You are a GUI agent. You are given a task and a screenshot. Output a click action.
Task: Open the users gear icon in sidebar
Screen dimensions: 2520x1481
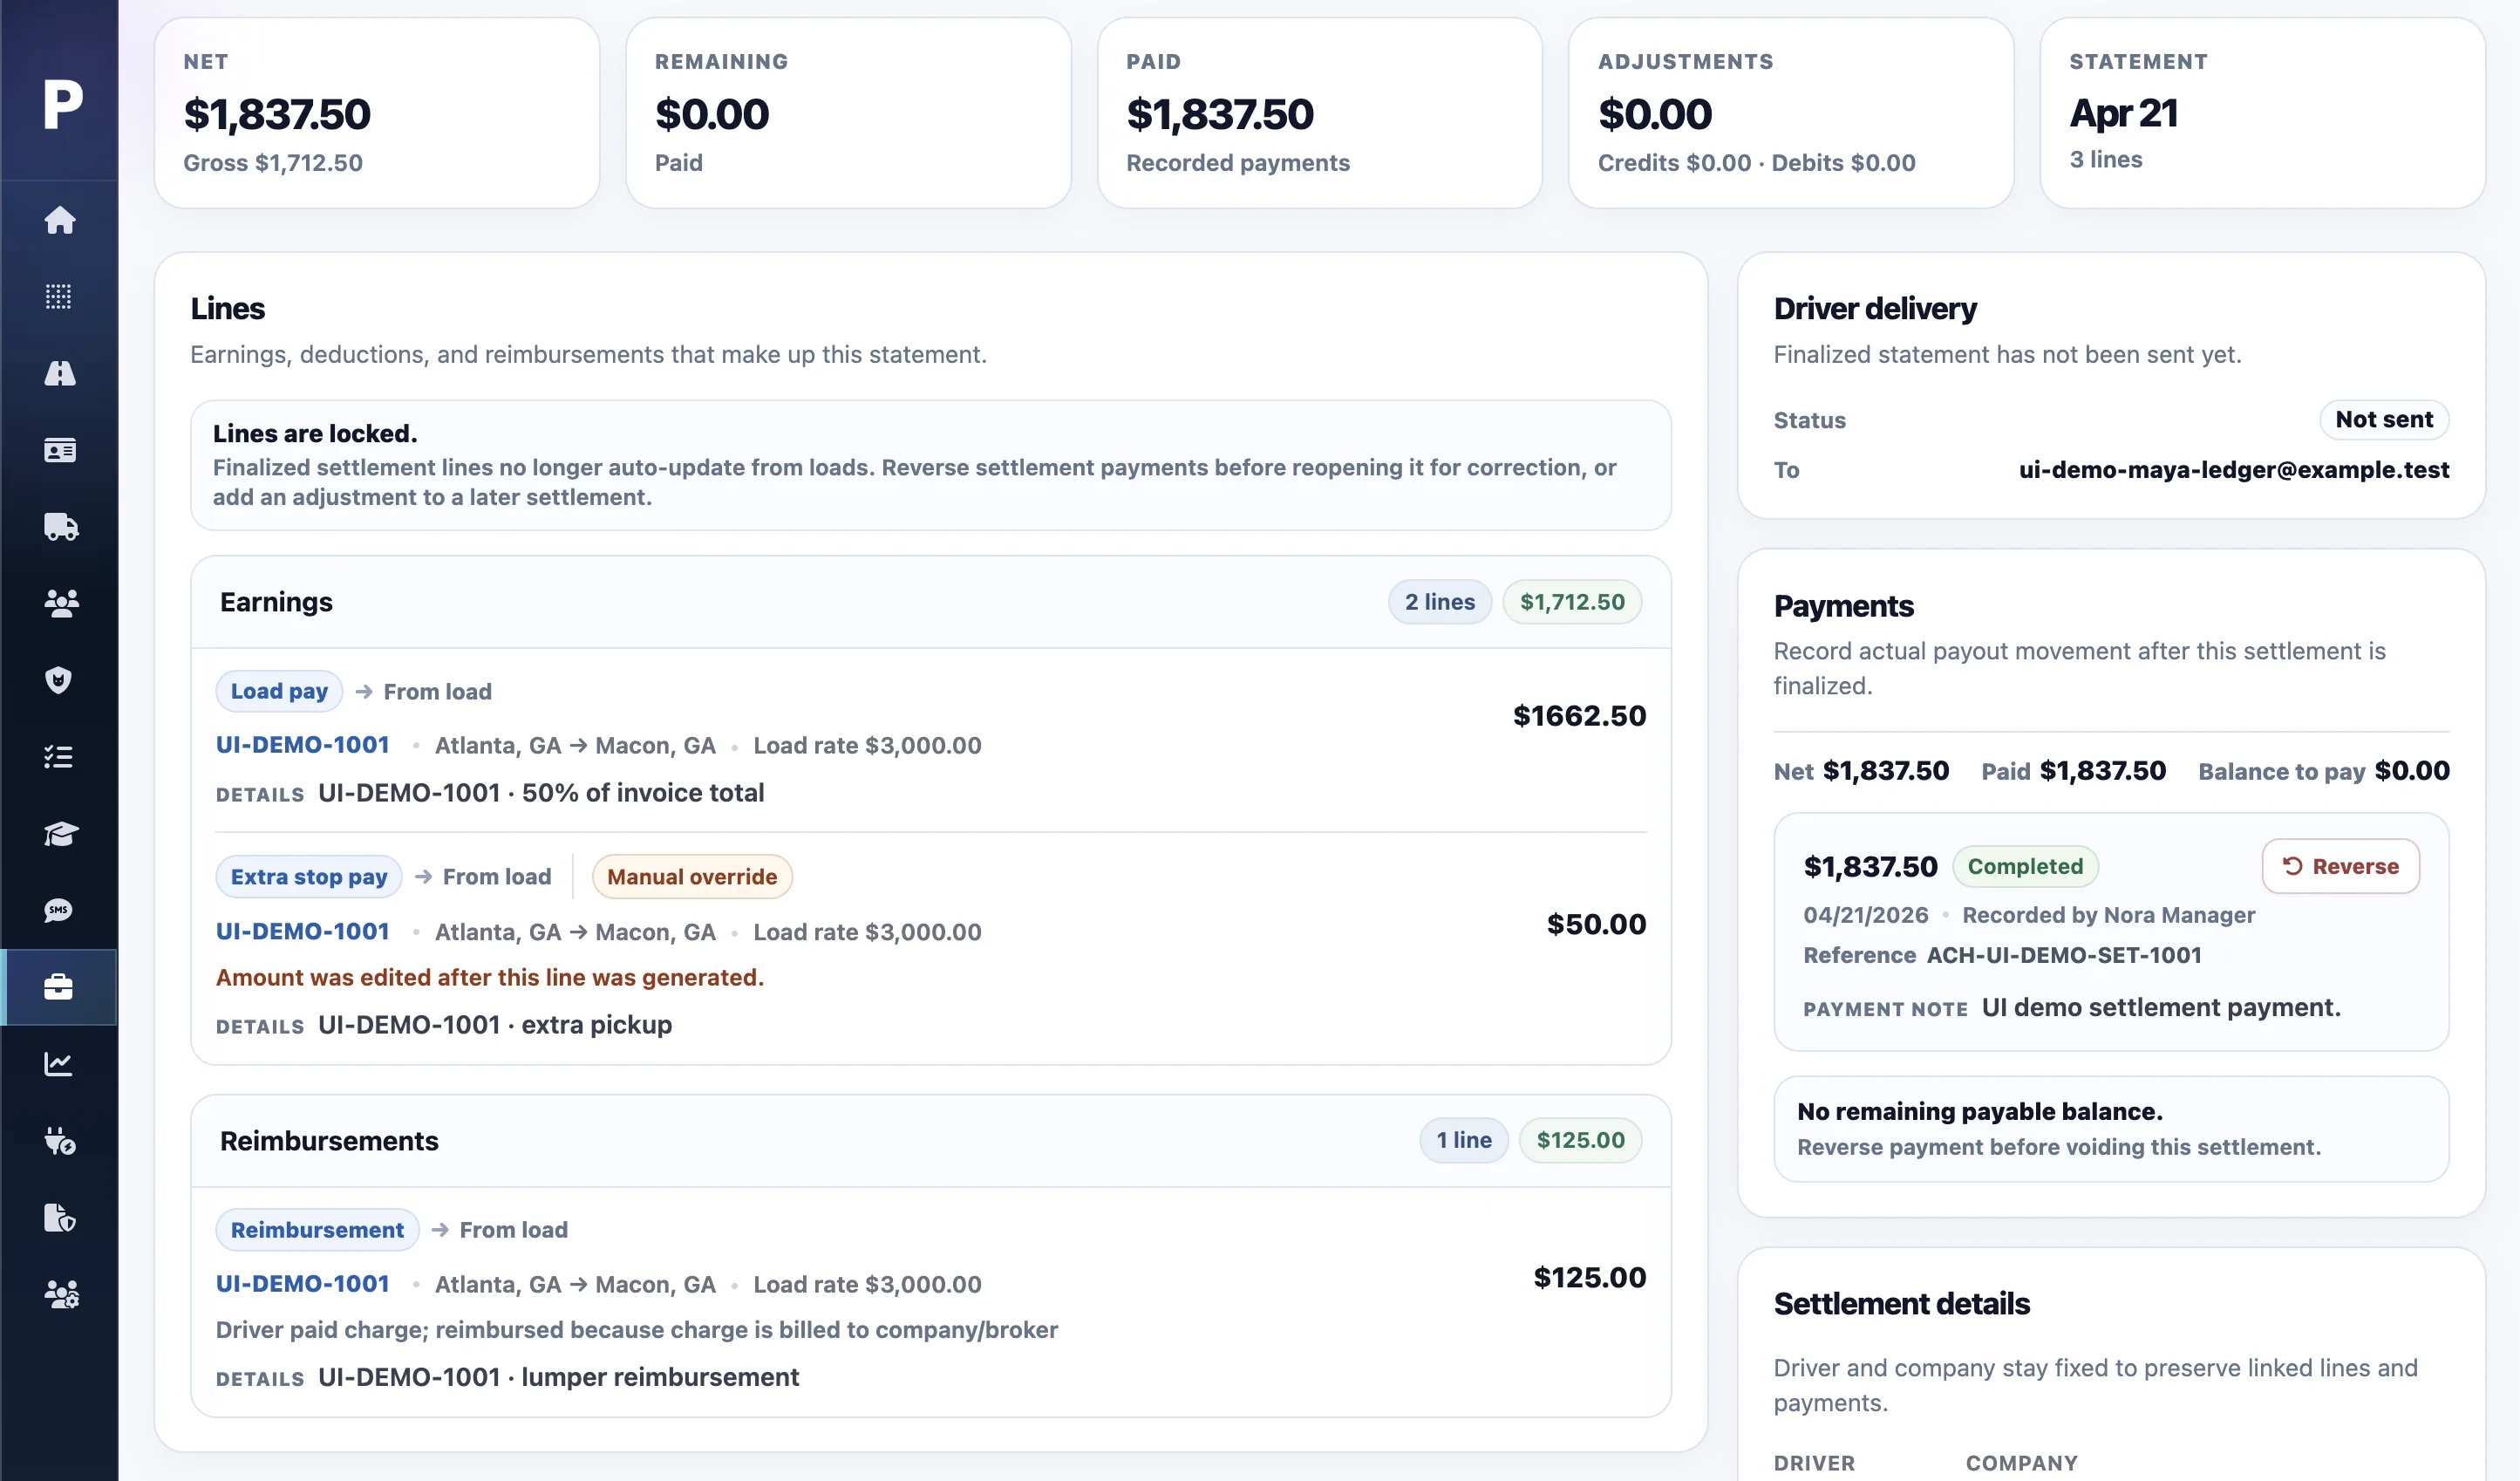click(61, 1295)
